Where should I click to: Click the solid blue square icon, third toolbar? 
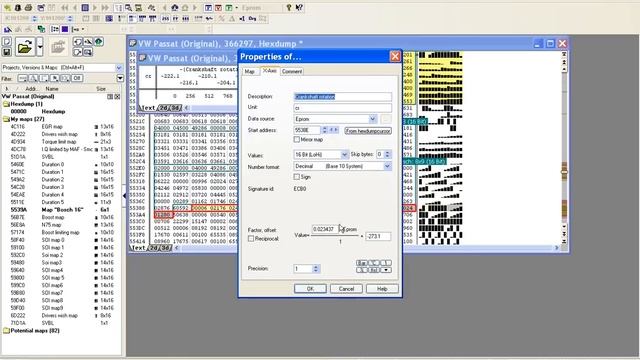coord(65,29)
